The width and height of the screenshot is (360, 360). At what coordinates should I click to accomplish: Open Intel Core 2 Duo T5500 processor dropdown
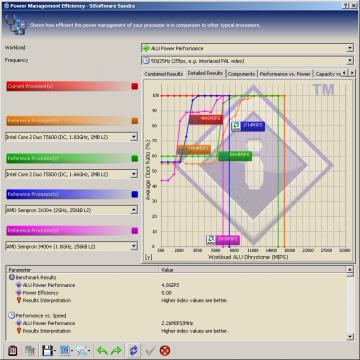[x=134, y=174]
